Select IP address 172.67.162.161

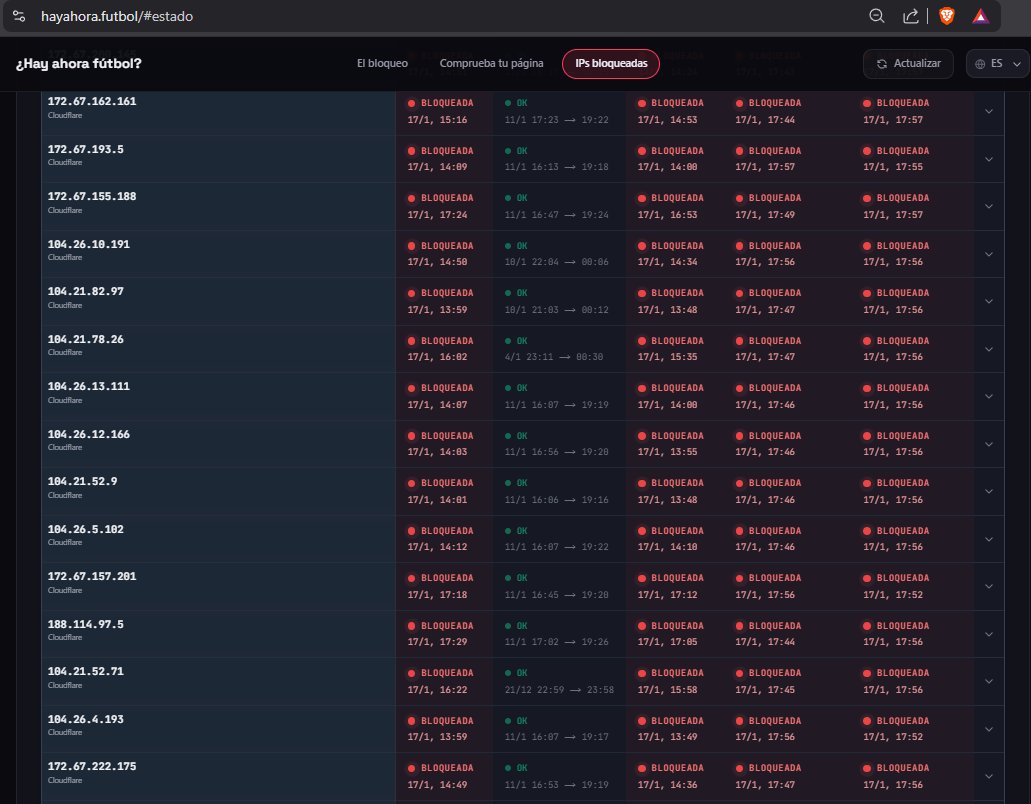click(92, 101)
